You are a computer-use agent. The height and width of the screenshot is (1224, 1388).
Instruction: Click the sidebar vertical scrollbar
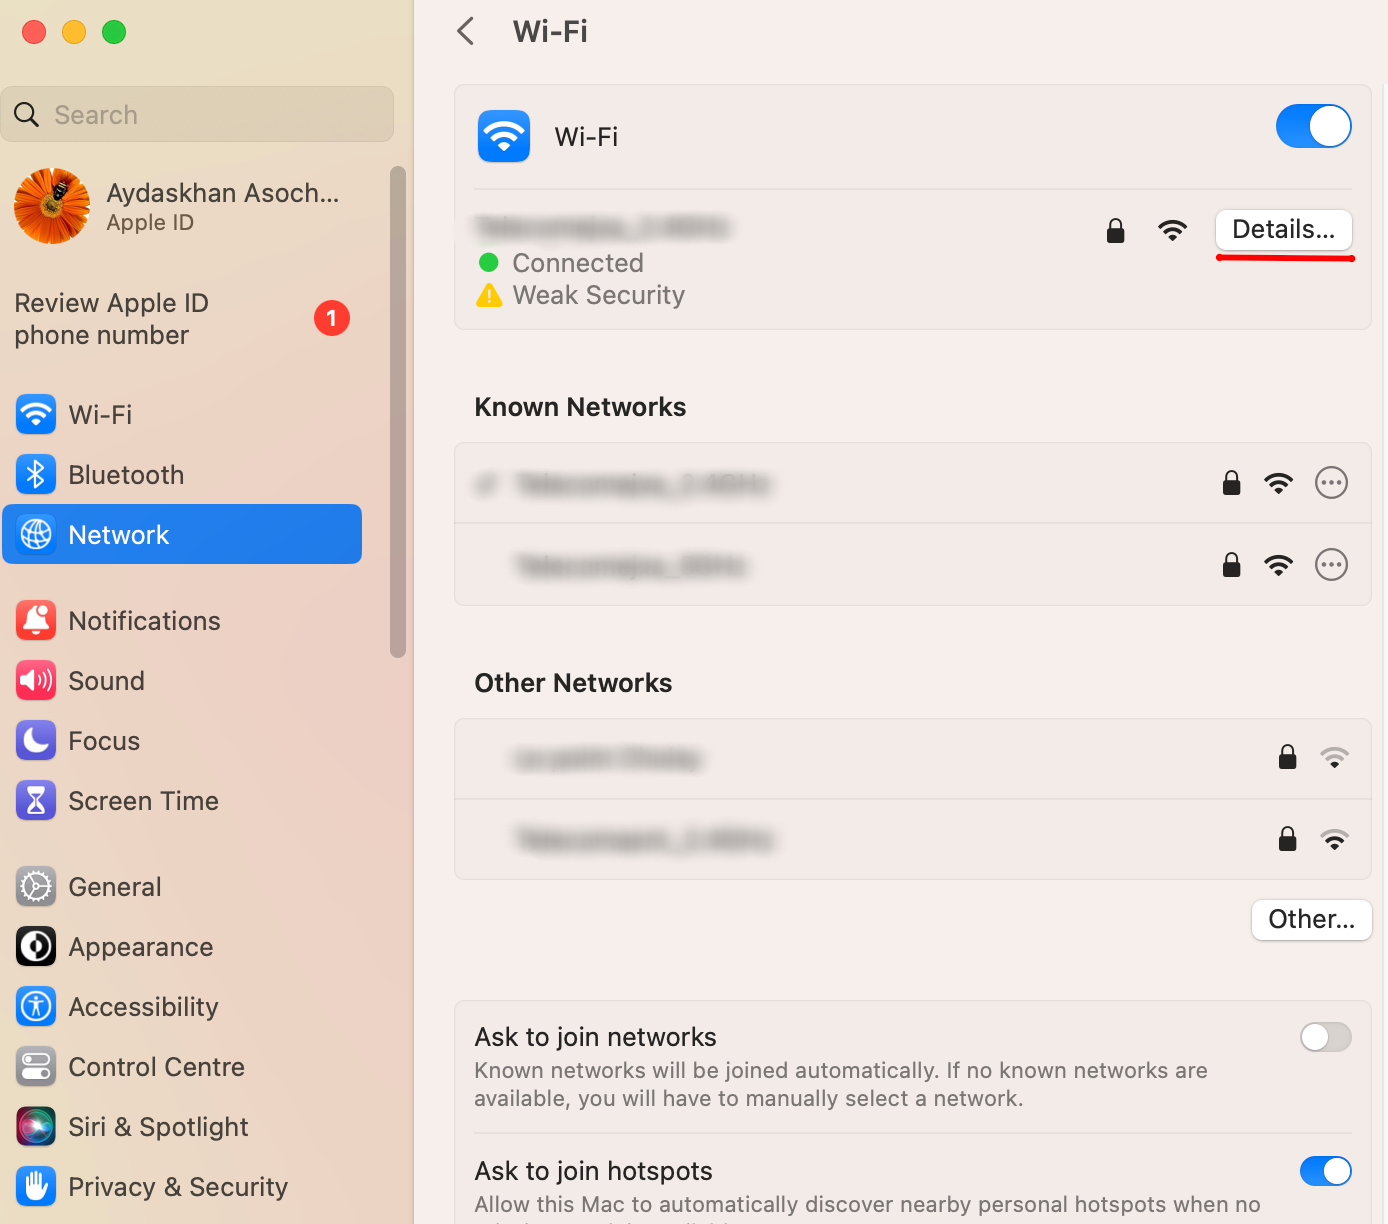click(x=398, y=412)
